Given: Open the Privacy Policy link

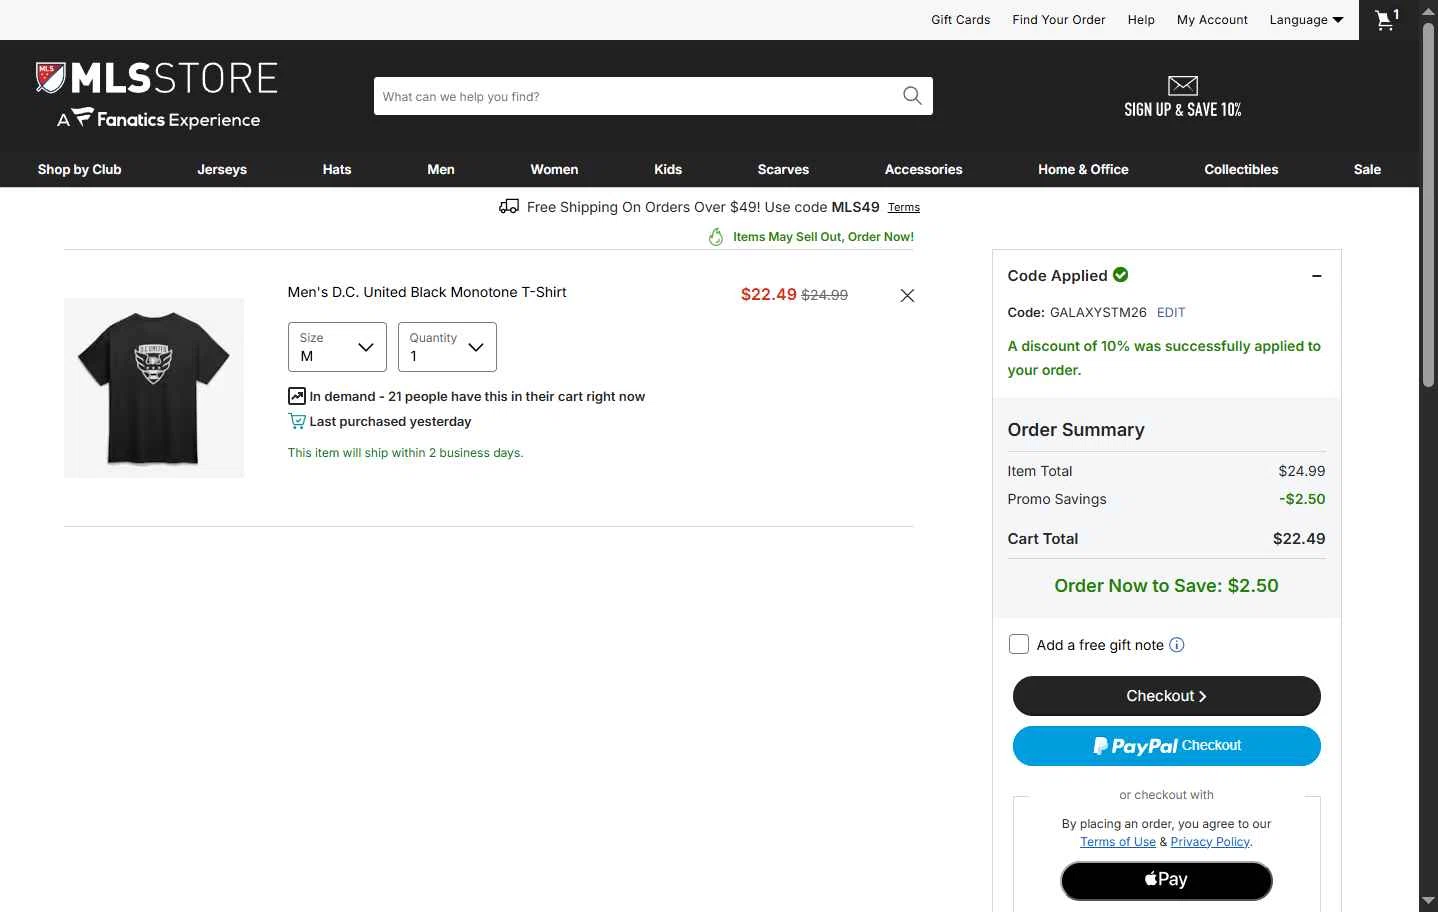Looking at the screenshot, I should pos(1210,842).
